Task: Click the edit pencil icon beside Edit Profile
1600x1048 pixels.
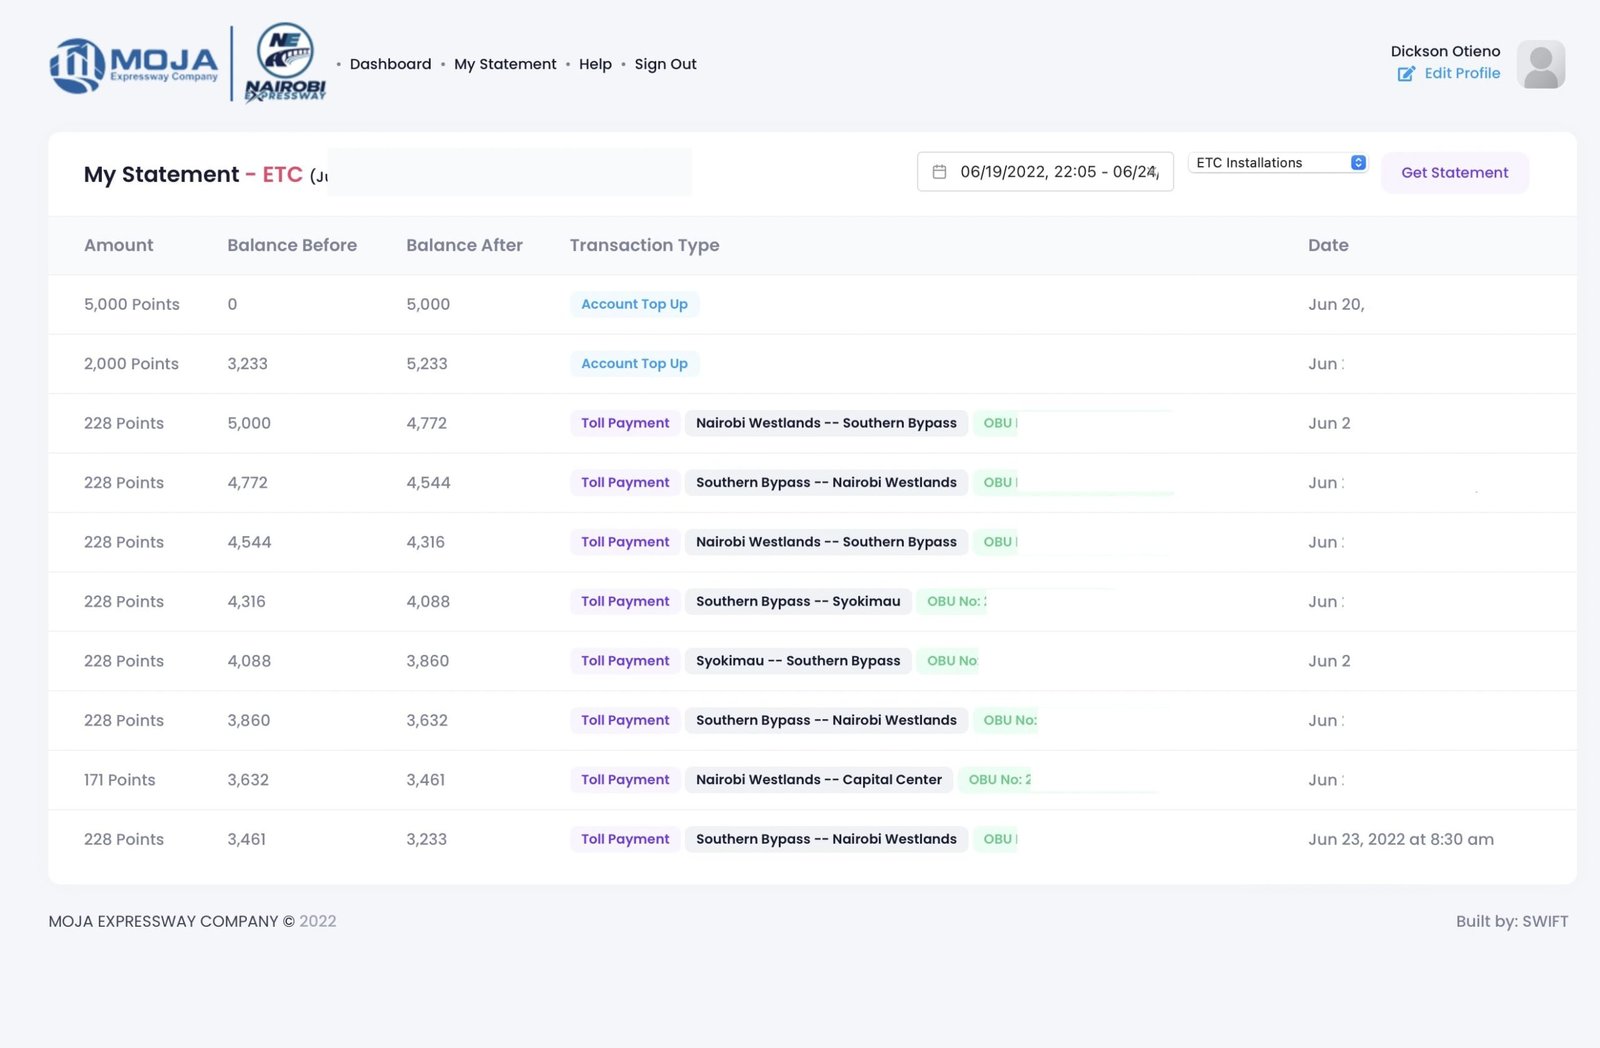Action: click(x=1406, y=74)
